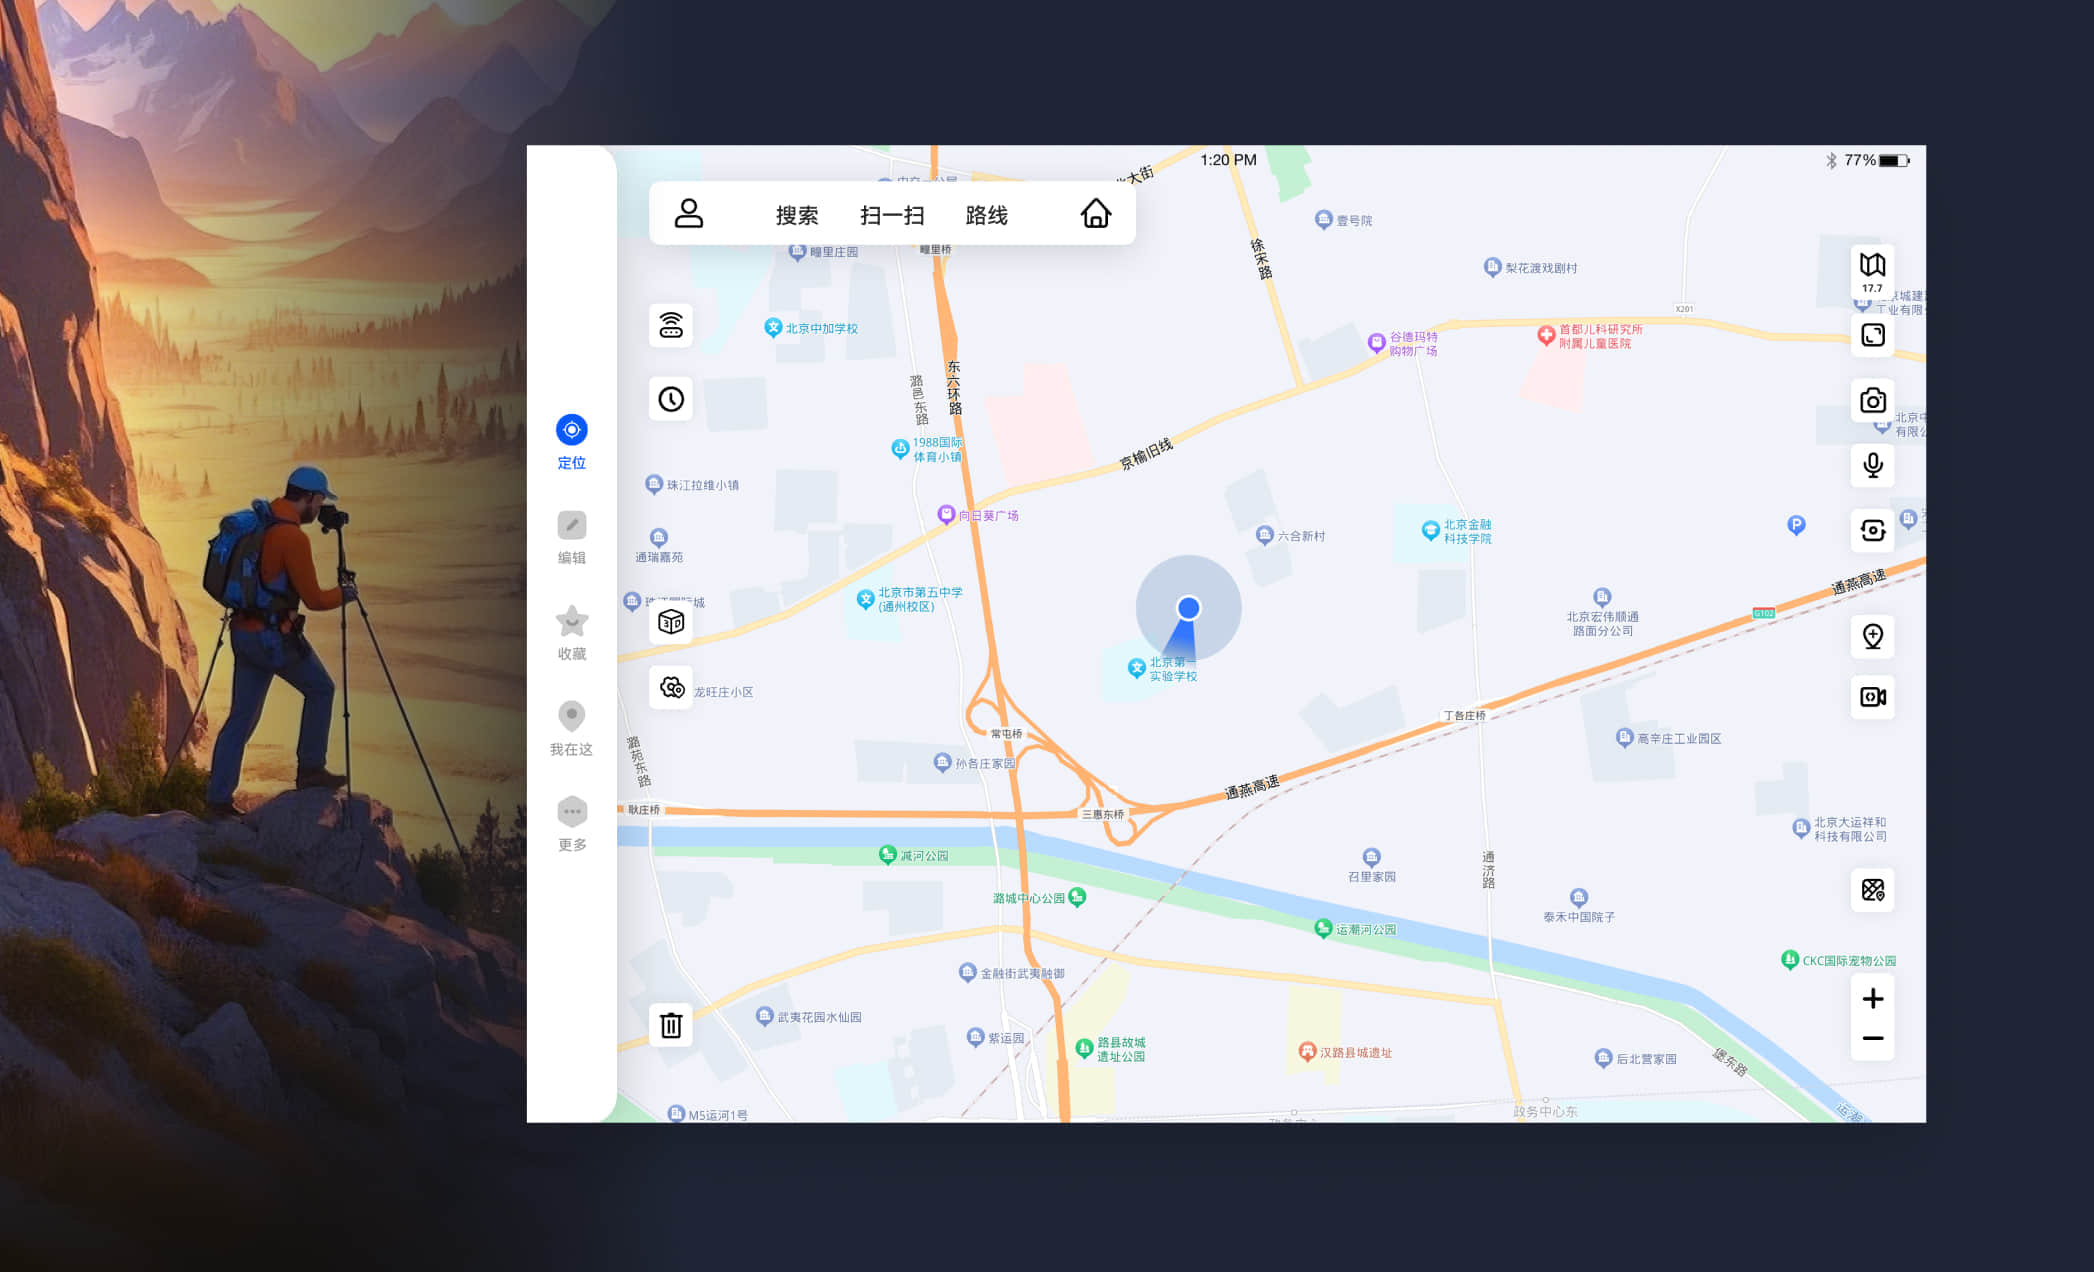Click the home icon in top bar
The width and height of the screenshot is (2094, 1272).
click(1095, 213)
